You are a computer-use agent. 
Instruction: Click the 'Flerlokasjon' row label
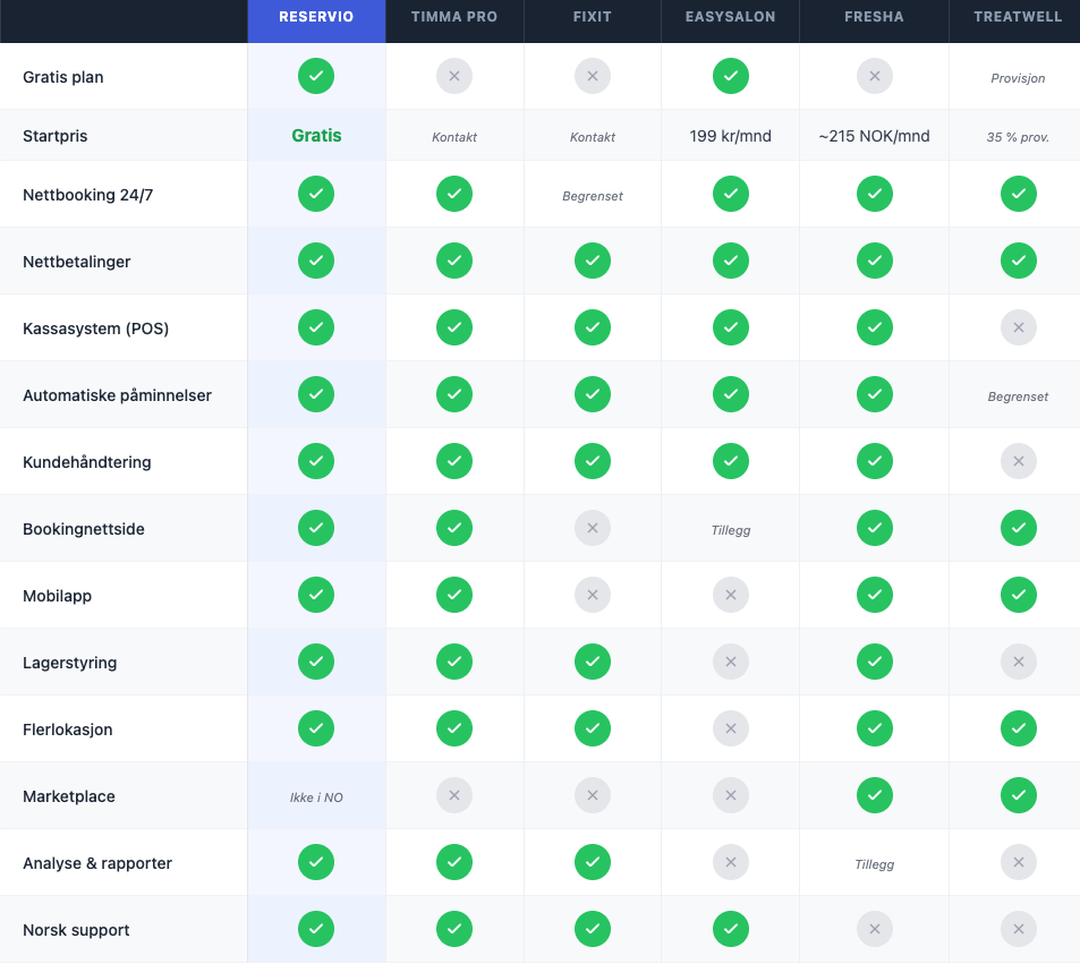tap(68, 729)
